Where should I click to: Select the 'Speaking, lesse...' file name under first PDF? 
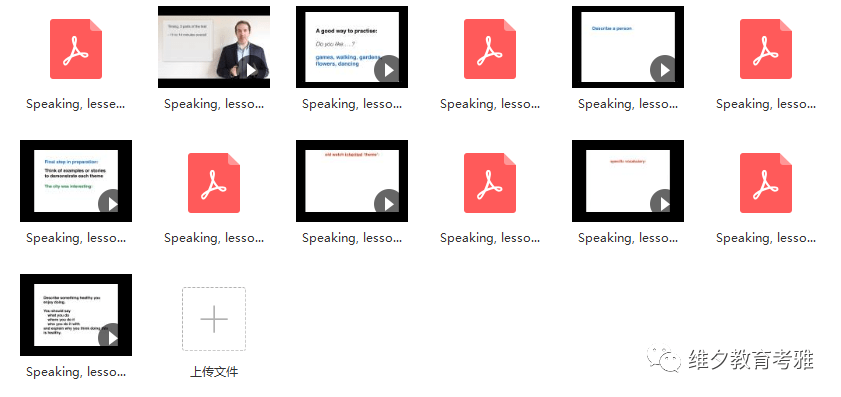pyautogui.click(x=76, y=104)
